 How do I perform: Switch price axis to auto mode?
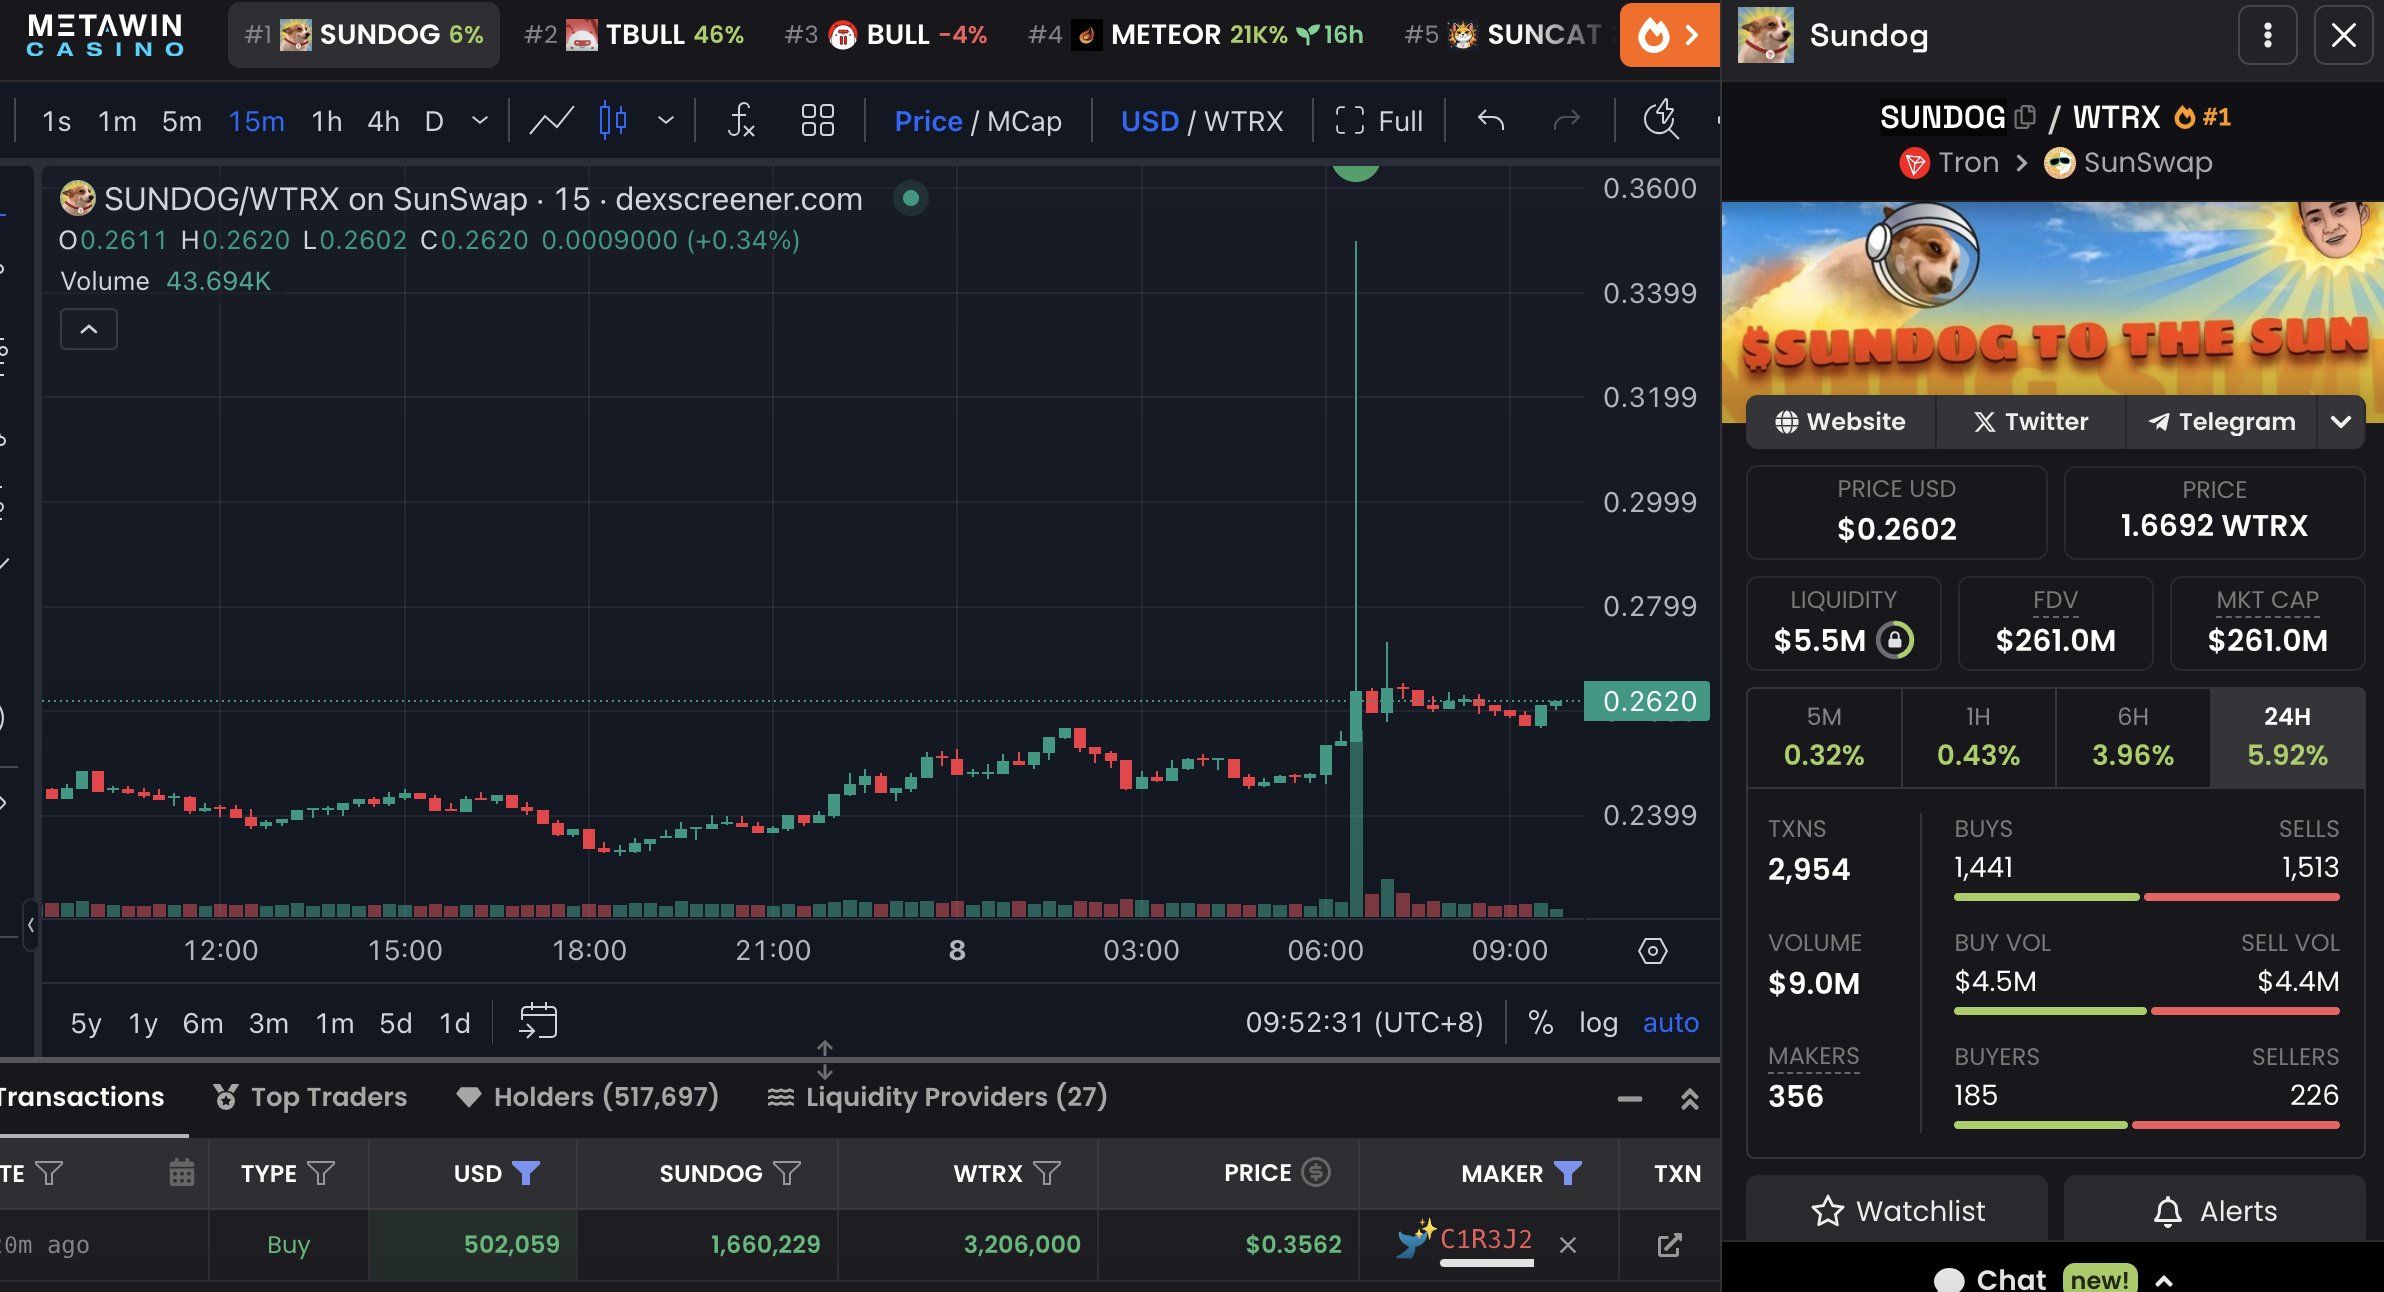(1671, 1022)
